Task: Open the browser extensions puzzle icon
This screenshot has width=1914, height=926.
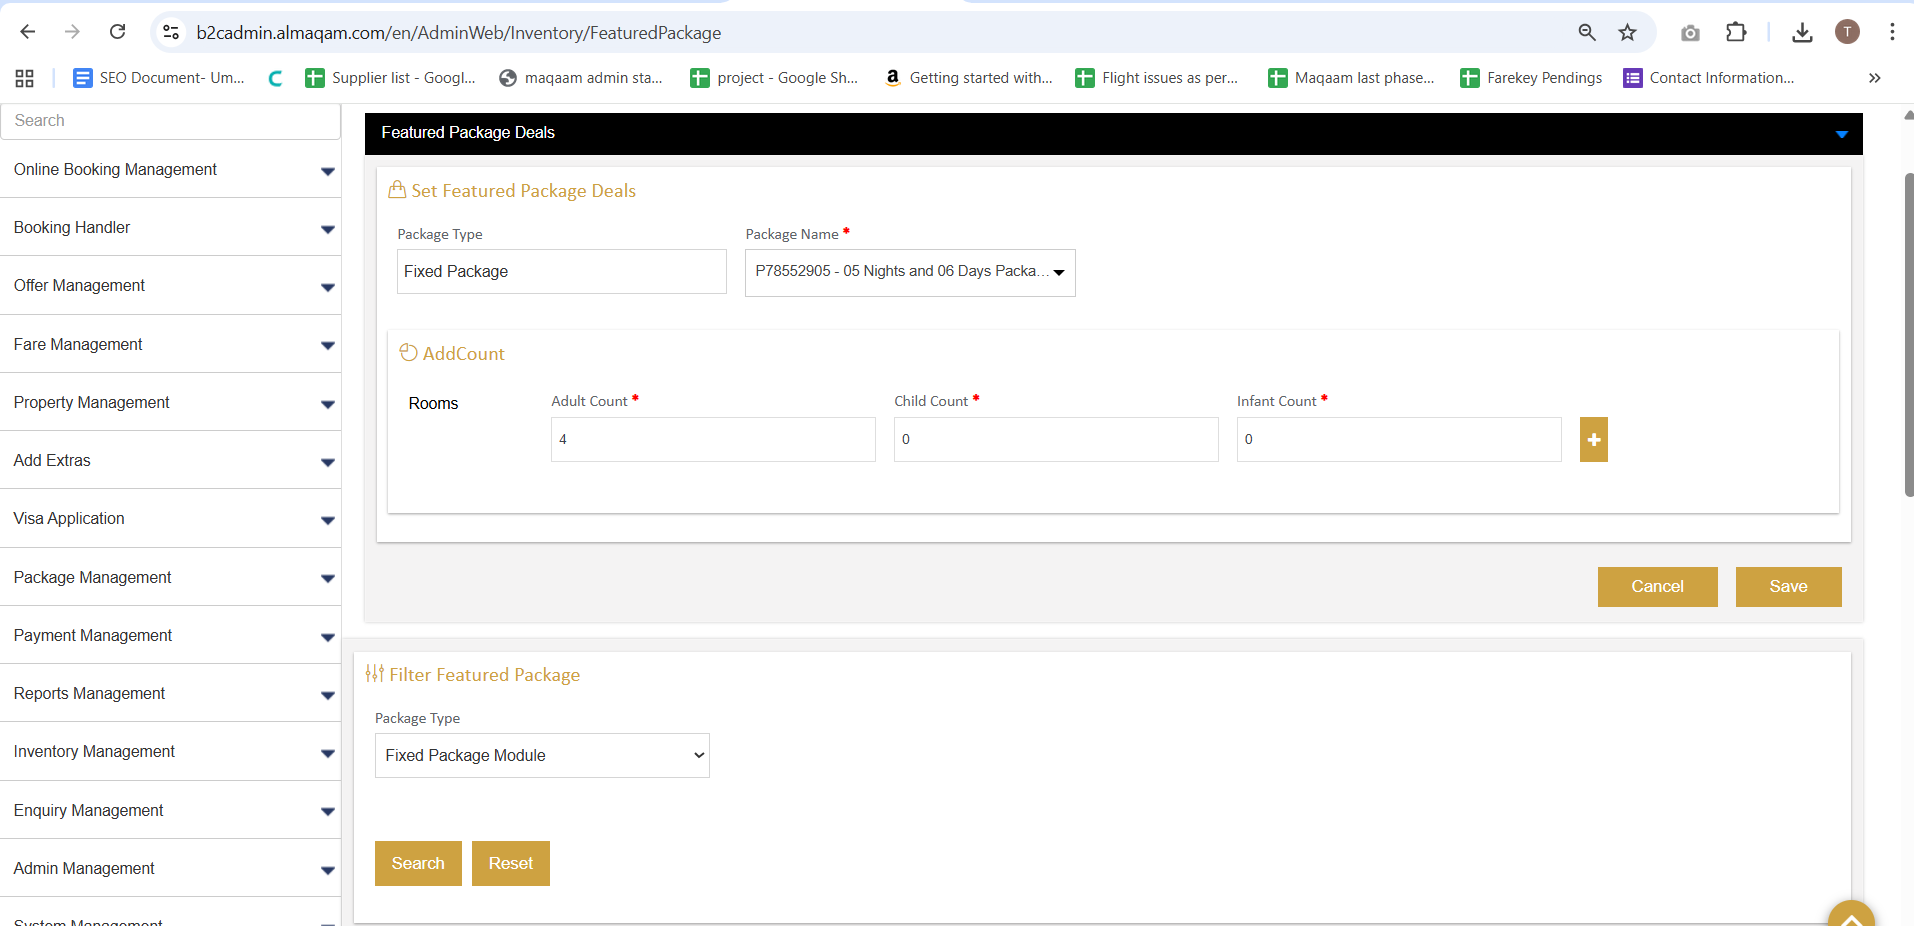Action: 1736,32
